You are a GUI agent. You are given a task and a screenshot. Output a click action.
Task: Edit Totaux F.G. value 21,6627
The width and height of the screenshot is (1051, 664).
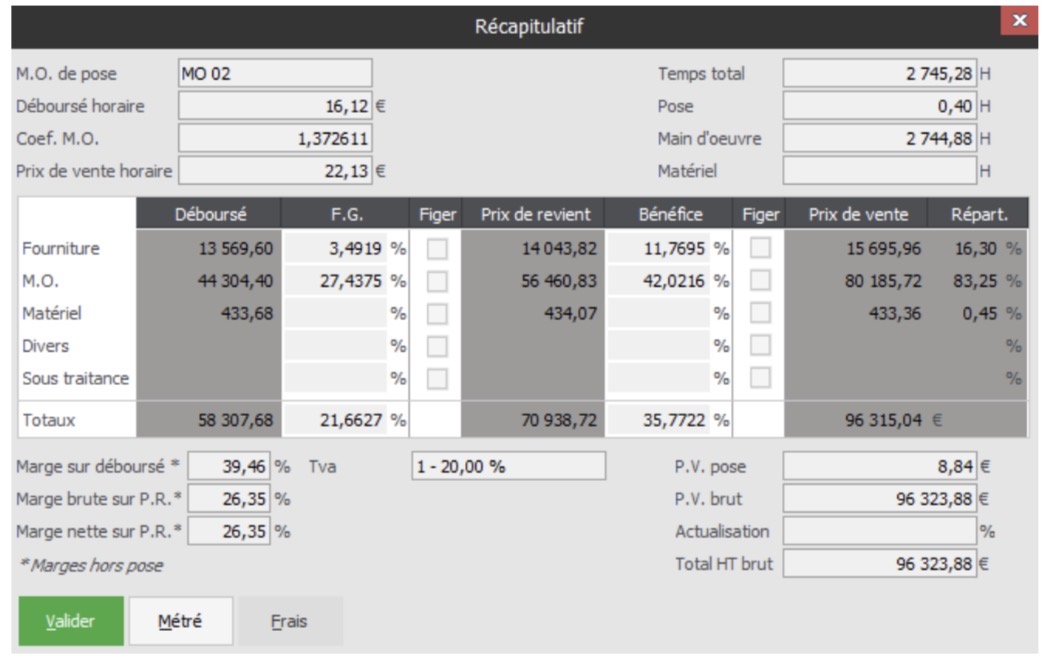pos(335,420)
